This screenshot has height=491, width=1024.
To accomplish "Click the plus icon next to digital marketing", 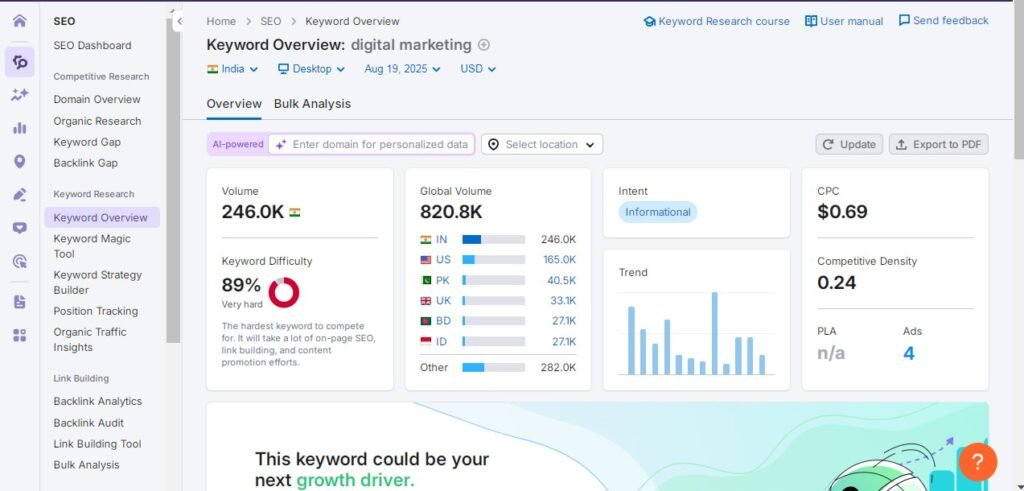I will click(483, 45).
